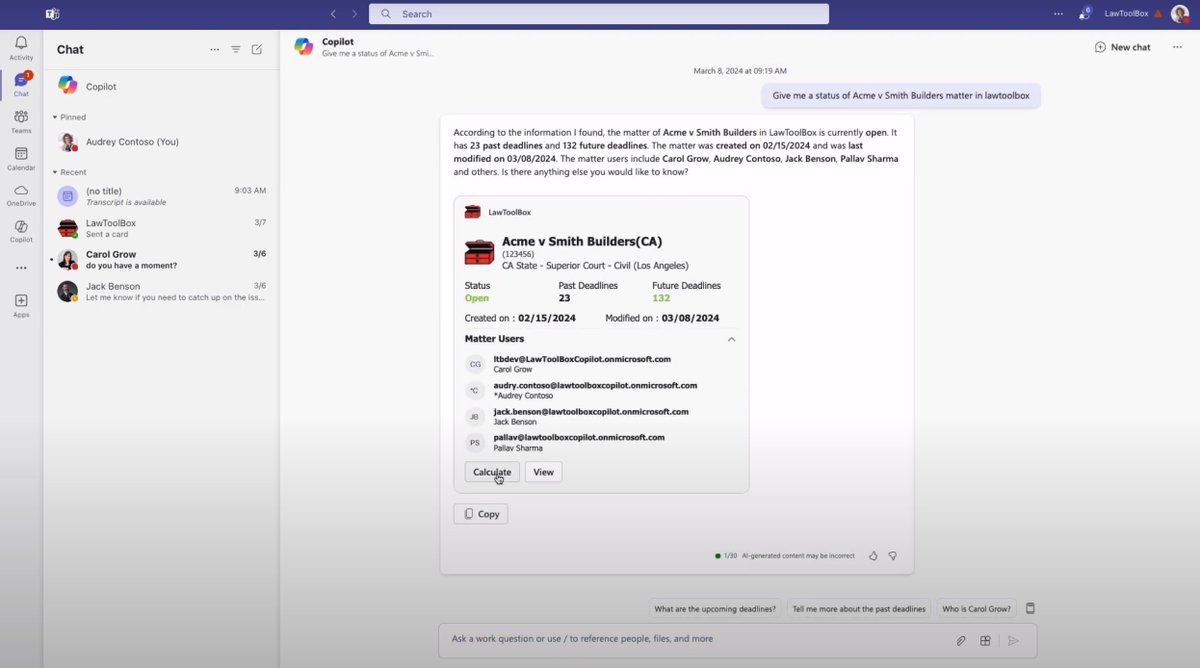Compose a new chat message
This screenshot has width=1200, height=668.
tap(257, 49)
